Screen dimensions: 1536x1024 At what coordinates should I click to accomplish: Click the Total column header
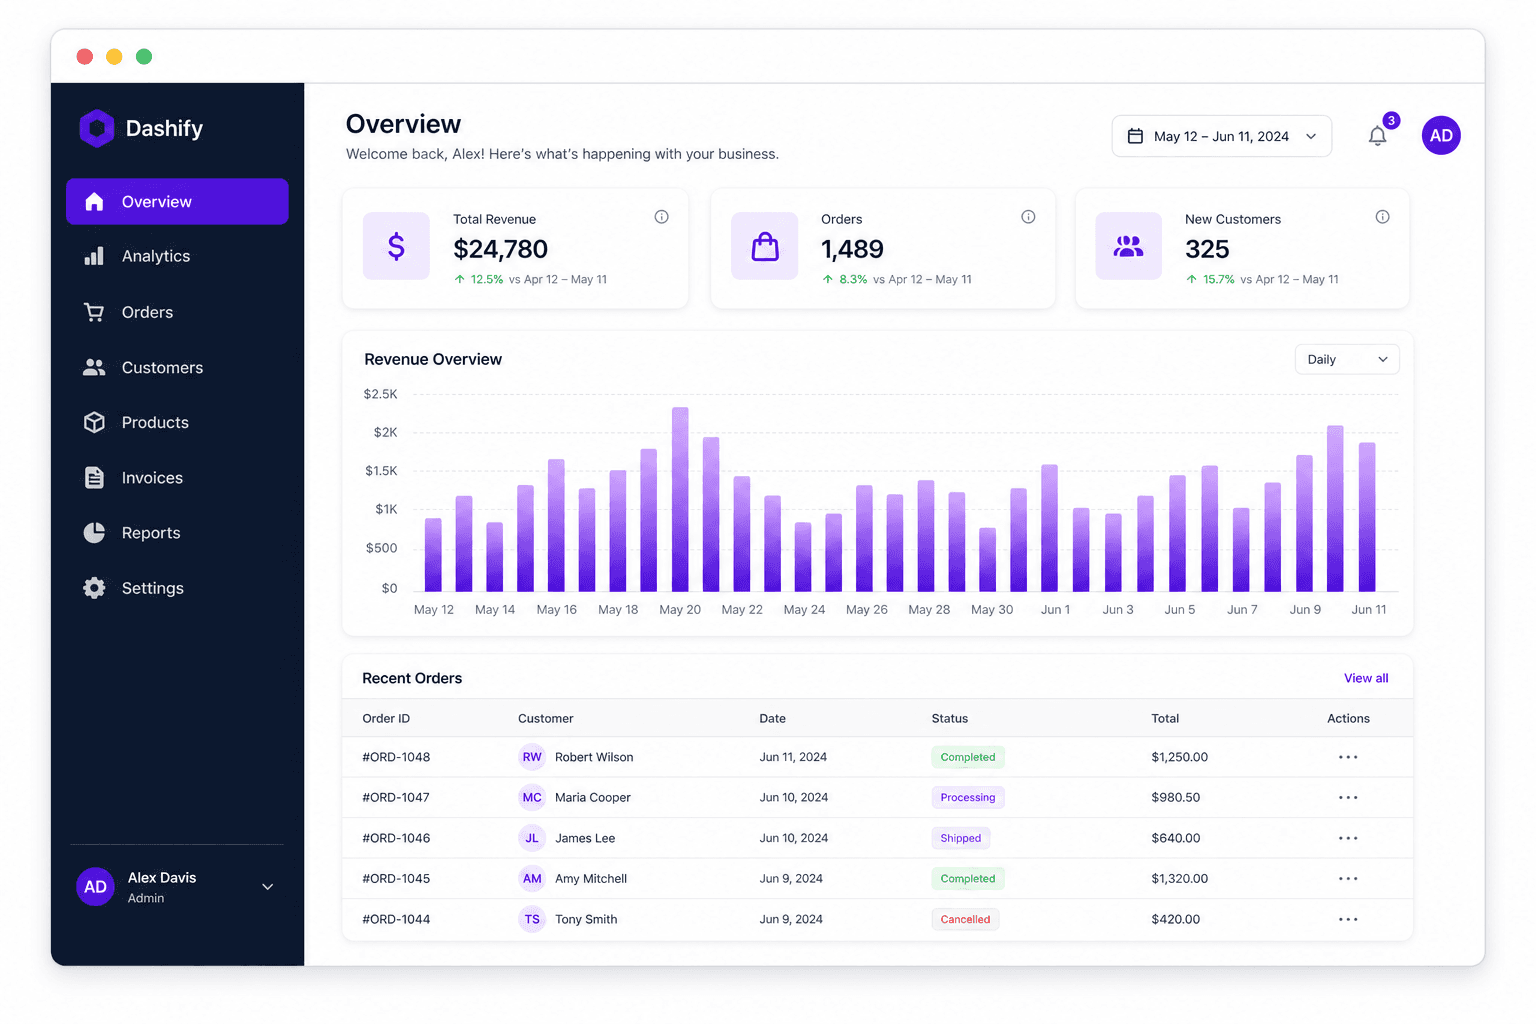point(1165,718)
